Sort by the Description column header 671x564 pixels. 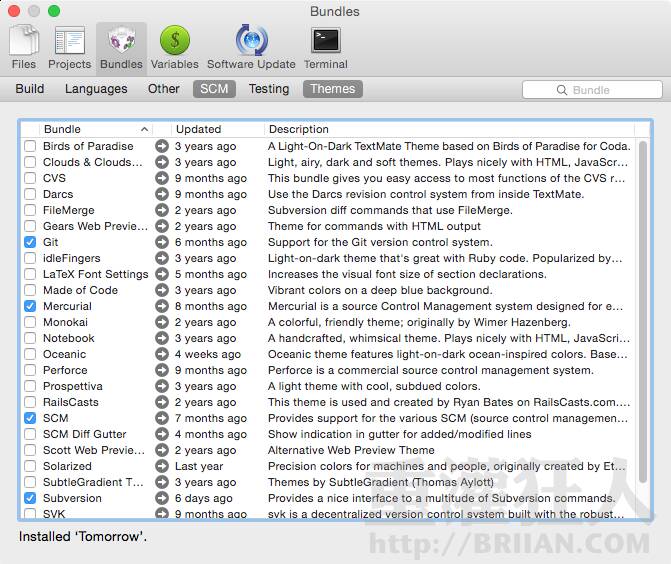(449, 129)
